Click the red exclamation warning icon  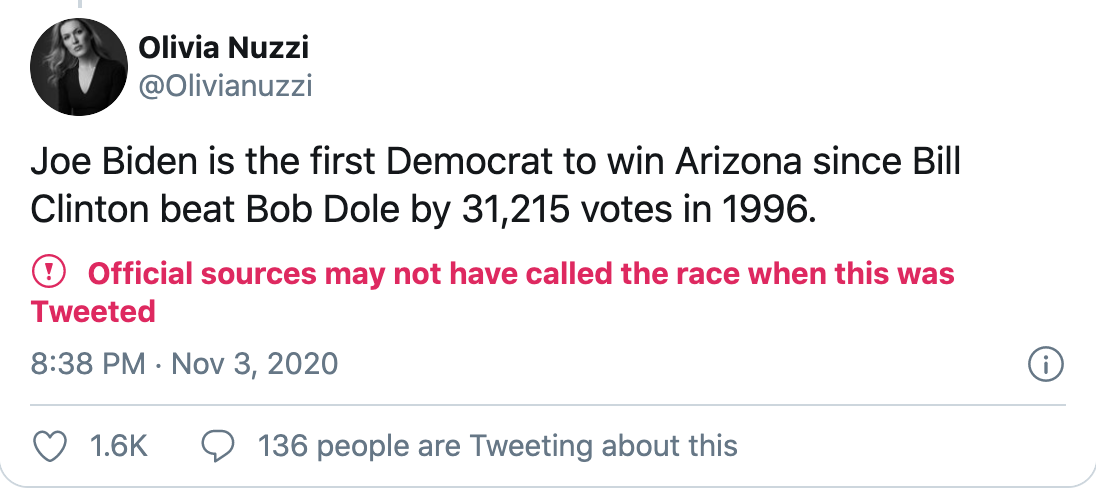[49, 272]
